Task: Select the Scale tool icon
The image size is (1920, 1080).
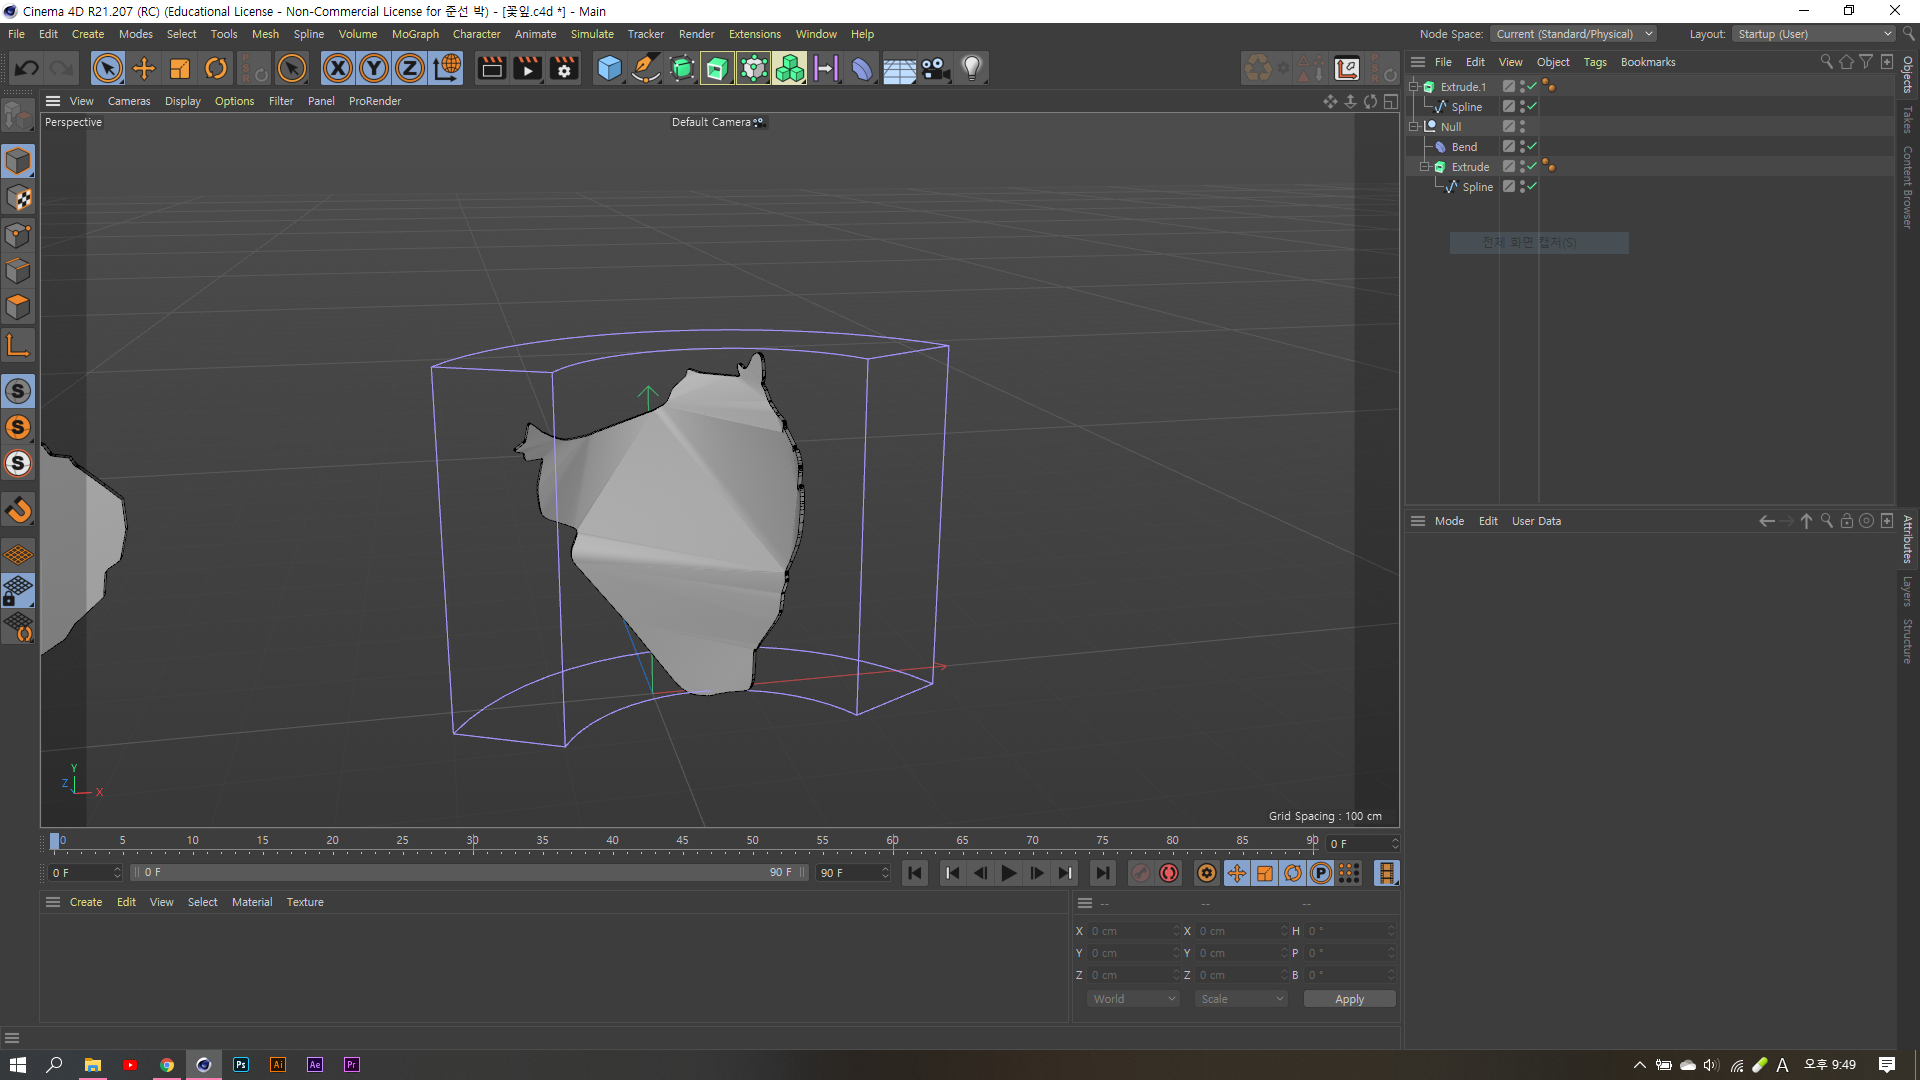Action: [x=181, y=67]
